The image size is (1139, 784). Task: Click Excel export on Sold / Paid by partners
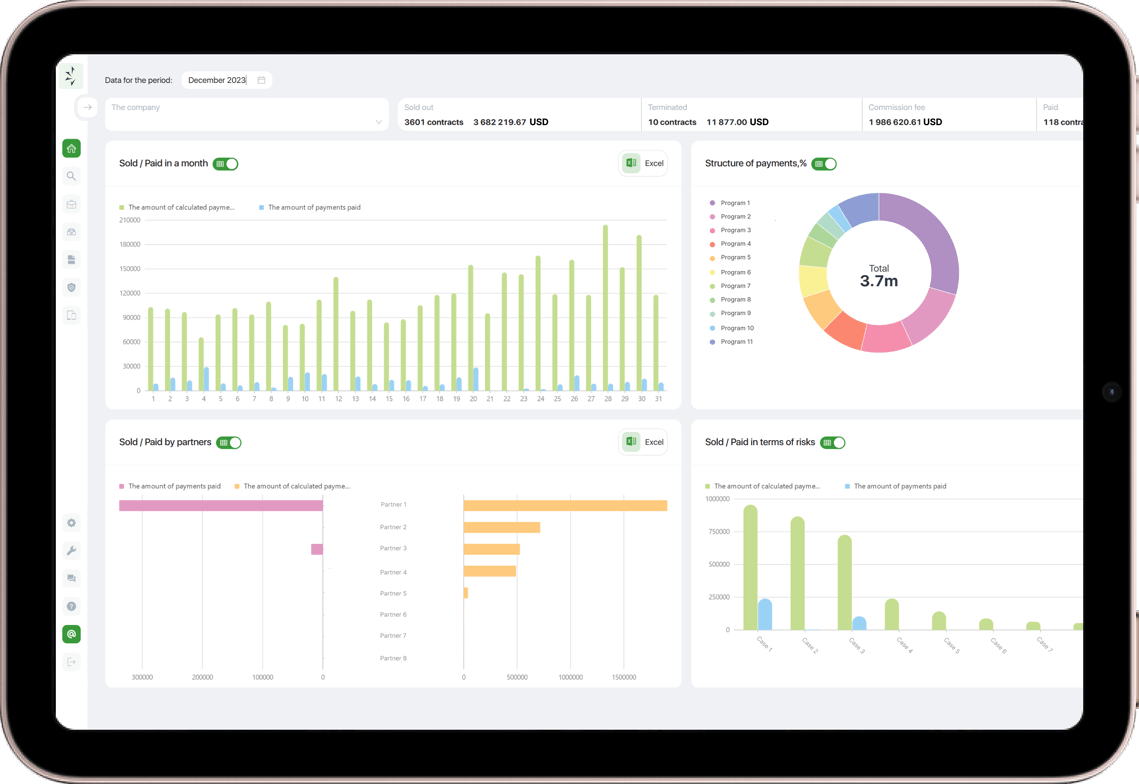642,441
